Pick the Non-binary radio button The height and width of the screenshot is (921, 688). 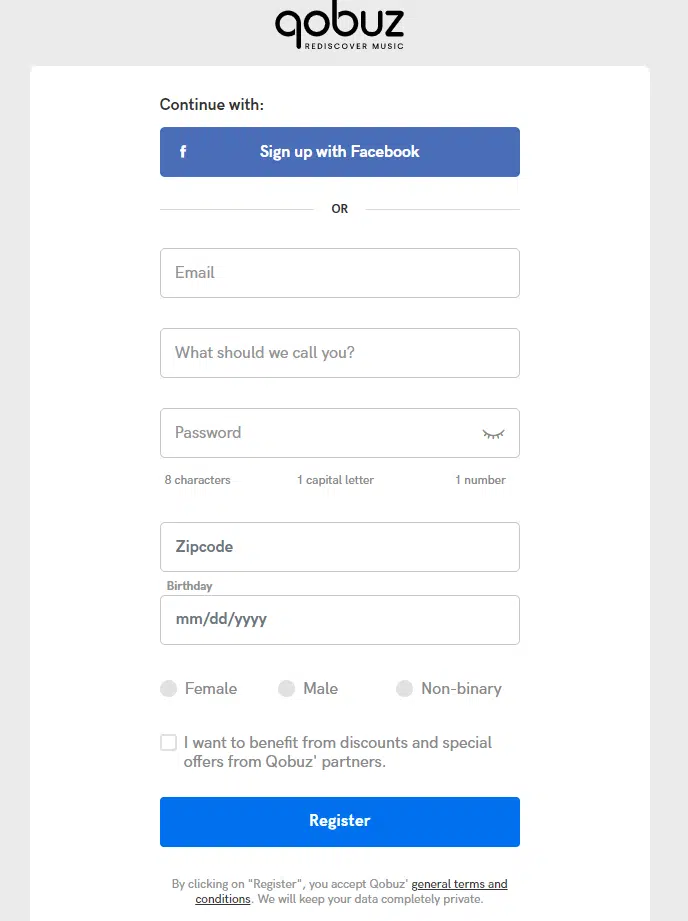405,689
